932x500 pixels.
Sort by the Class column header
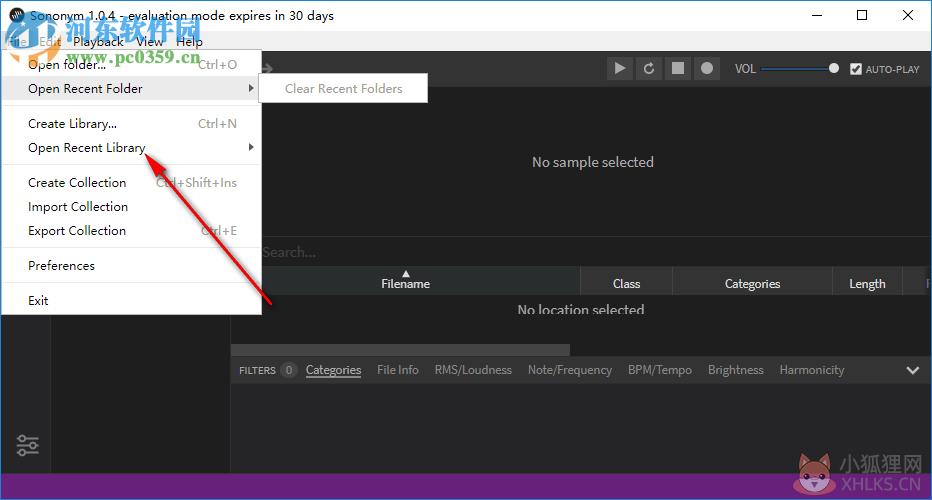click(626, 284)
